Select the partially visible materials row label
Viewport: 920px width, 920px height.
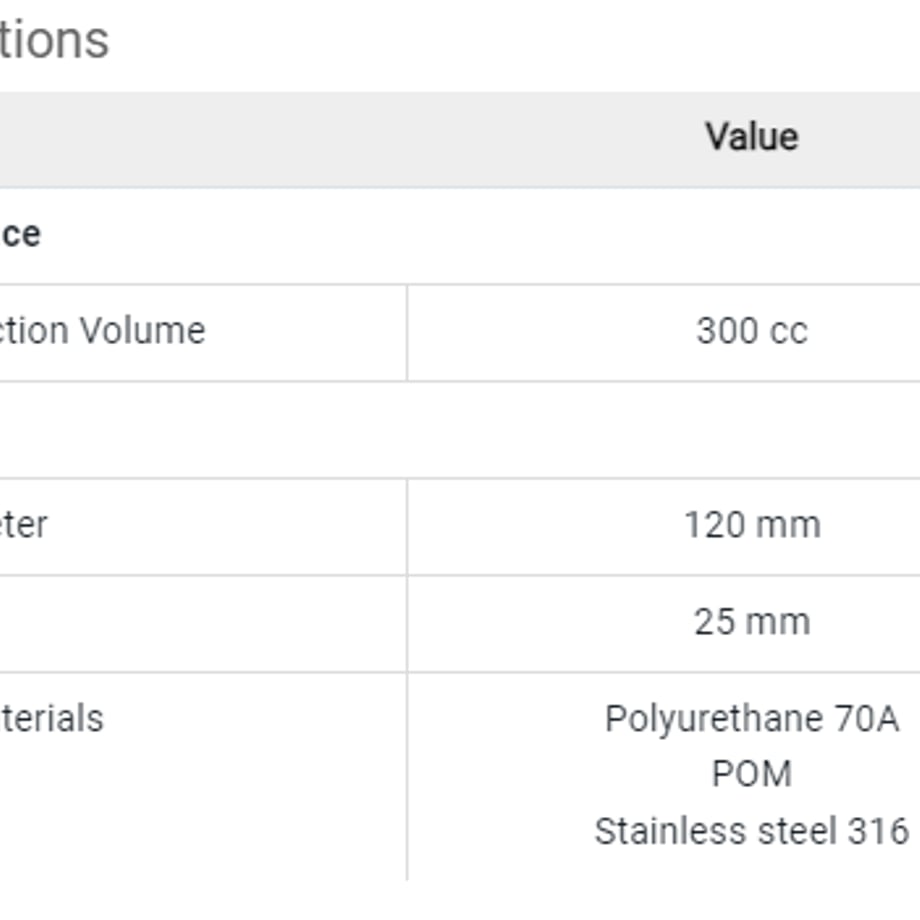pyautogui.click(x=52, y=718)
